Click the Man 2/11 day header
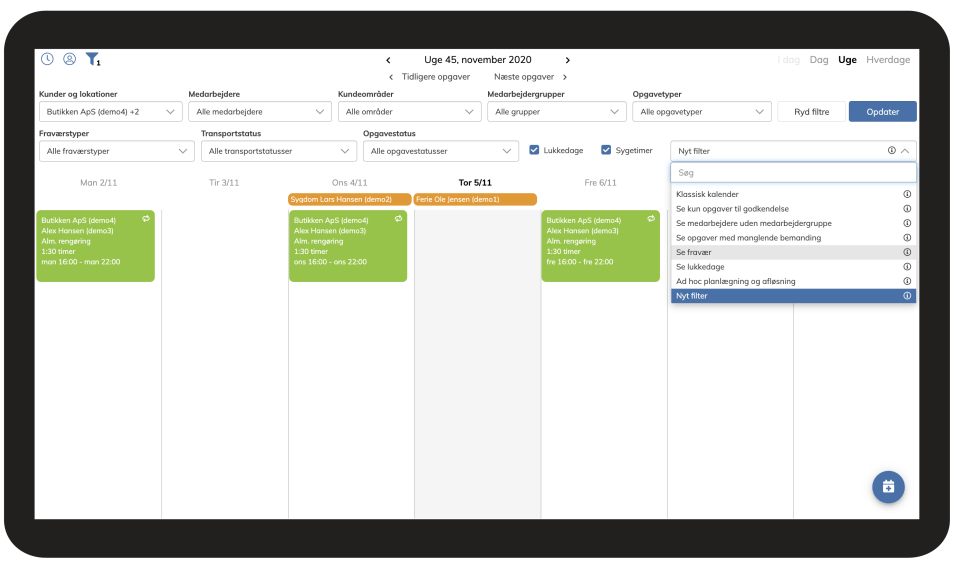Viewport: 954px width, 567px height. tap(99, 183)
